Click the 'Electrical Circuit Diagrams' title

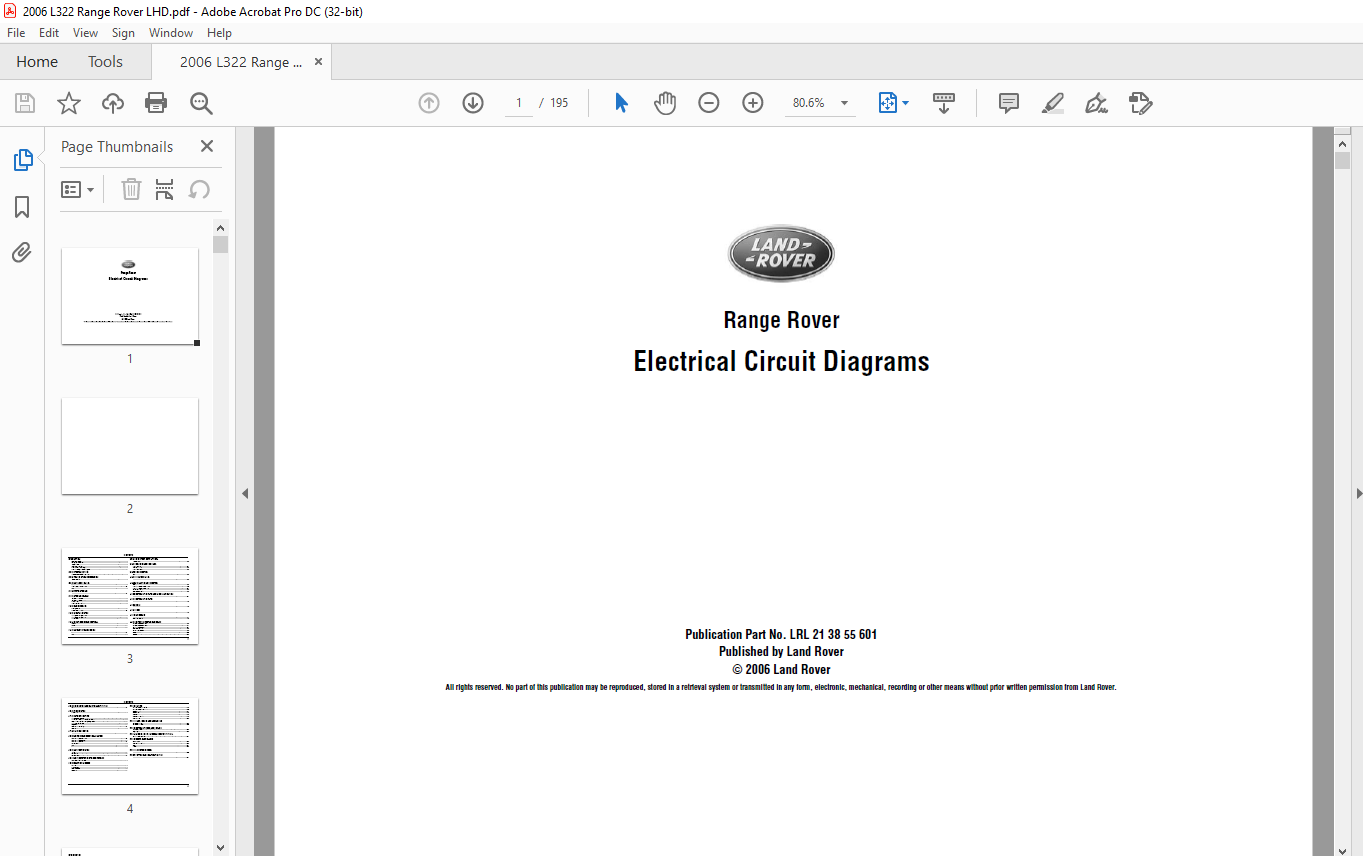(x=781, y=361)
